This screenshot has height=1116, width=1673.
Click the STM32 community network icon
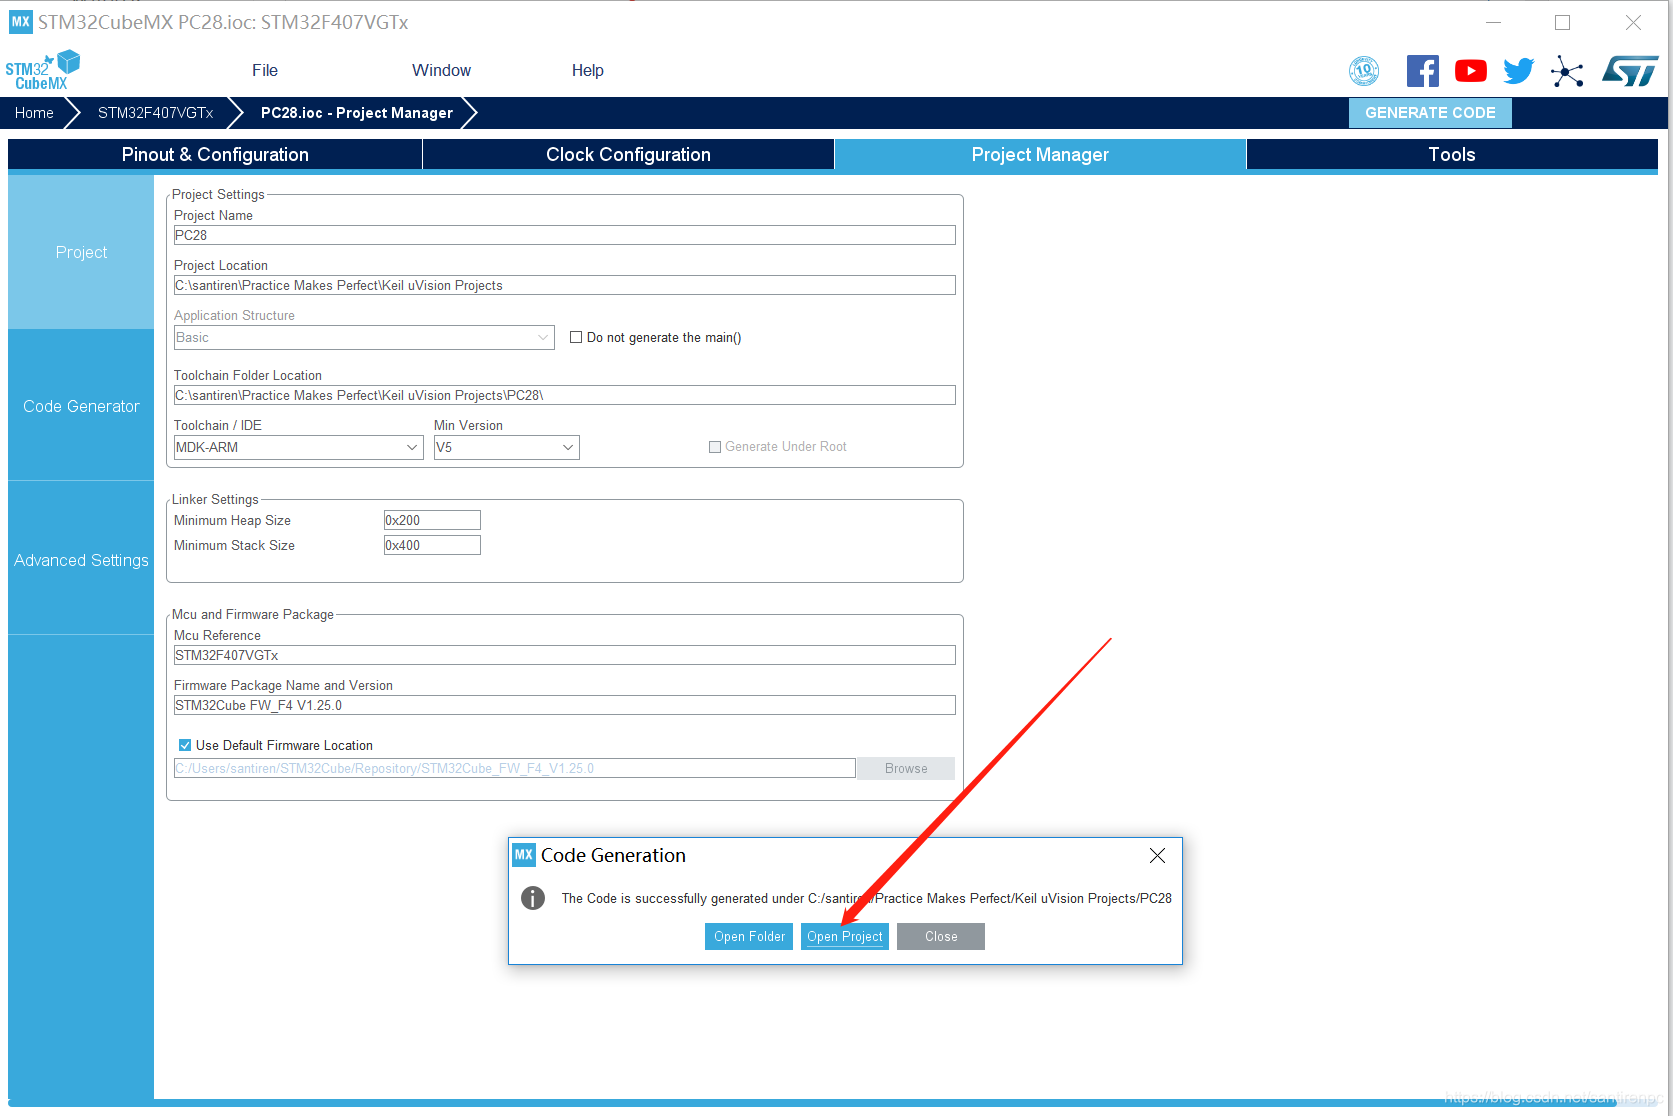point(1566,71)
